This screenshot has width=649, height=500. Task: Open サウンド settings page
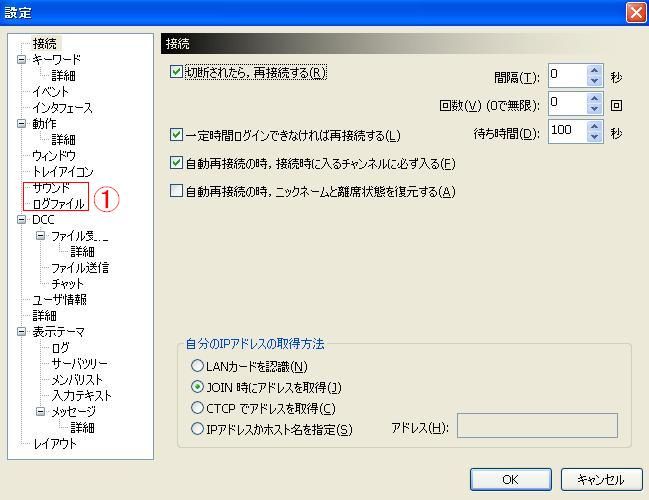coord(51,188)
